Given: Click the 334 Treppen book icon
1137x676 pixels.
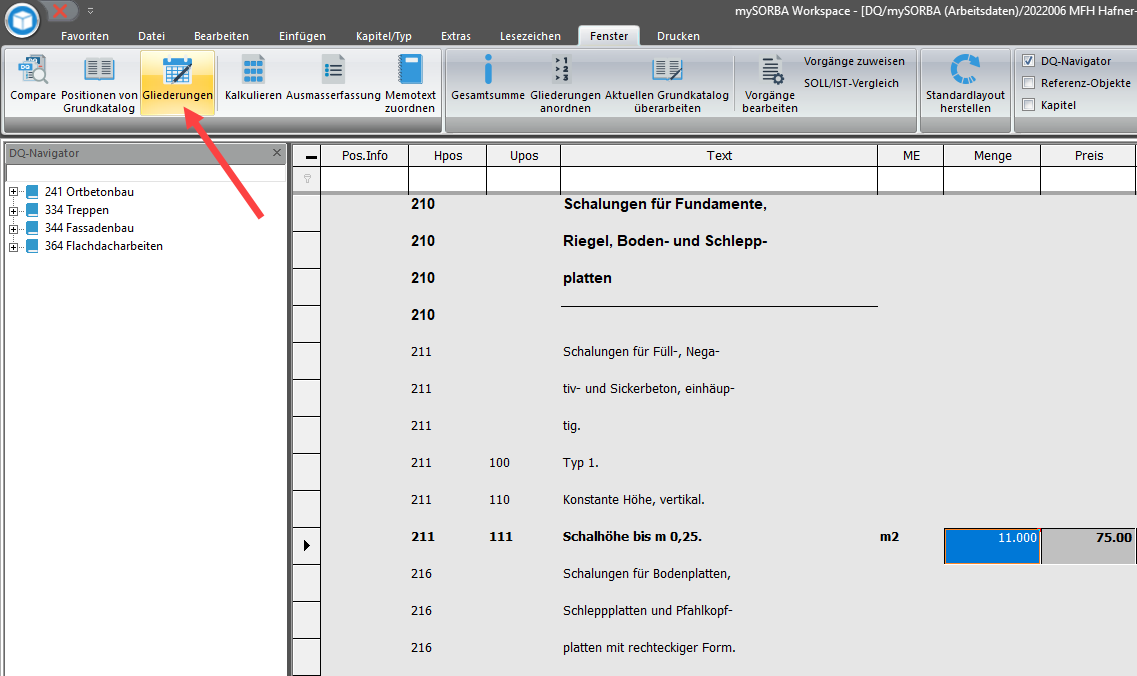Looking at the screenshot, I should coord(32,210).
